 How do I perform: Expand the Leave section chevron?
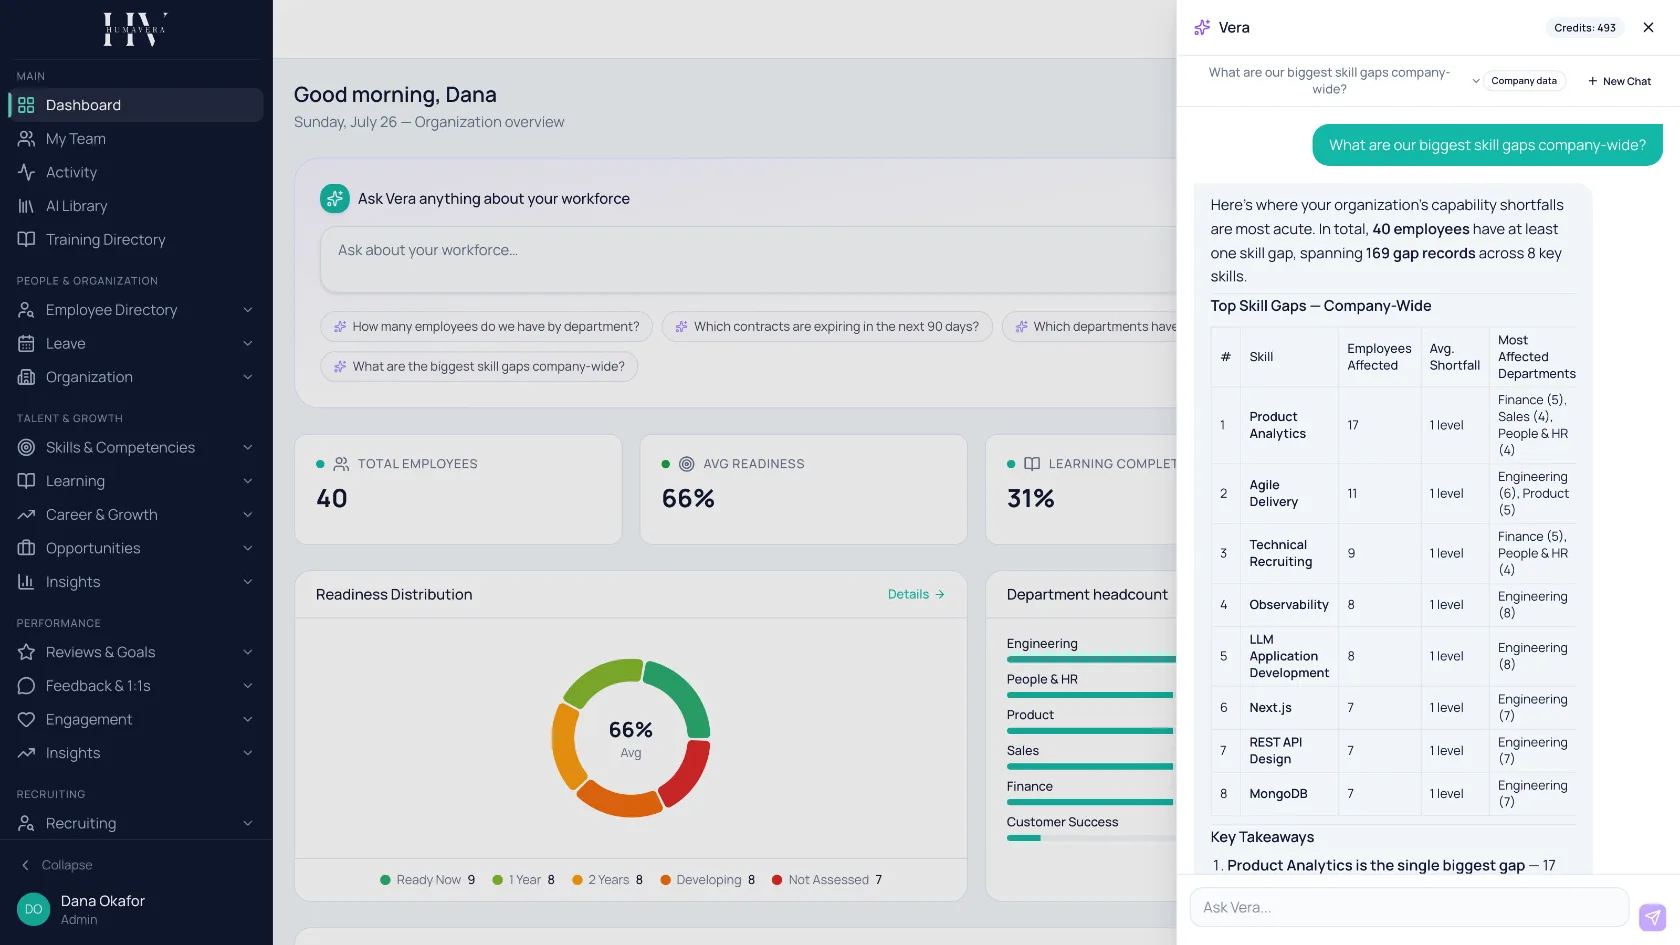coord(248,344)
